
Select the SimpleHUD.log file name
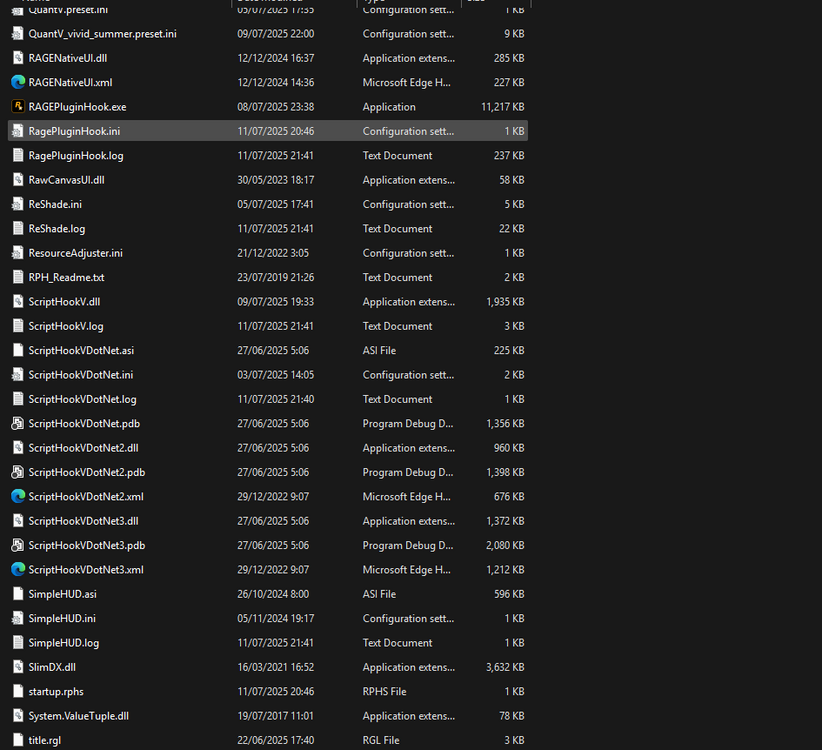pyautogui.click(x=63, y=643)
